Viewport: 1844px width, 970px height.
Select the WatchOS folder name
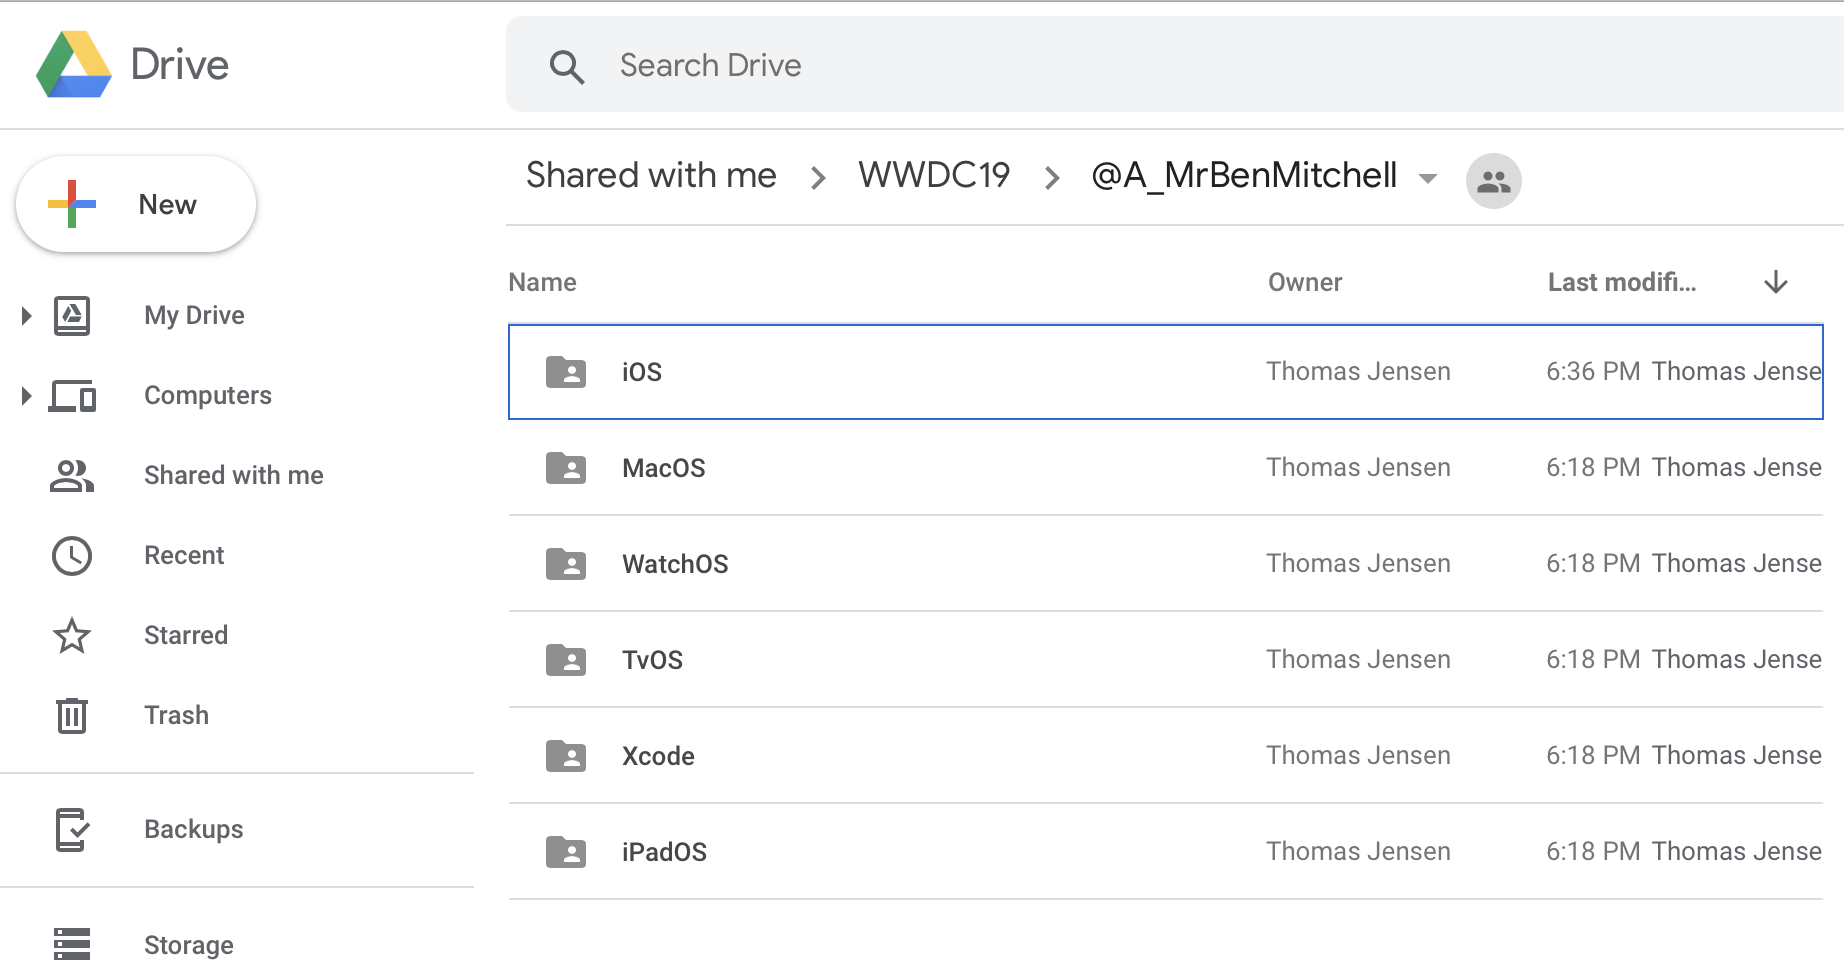(x=675, y=564)
